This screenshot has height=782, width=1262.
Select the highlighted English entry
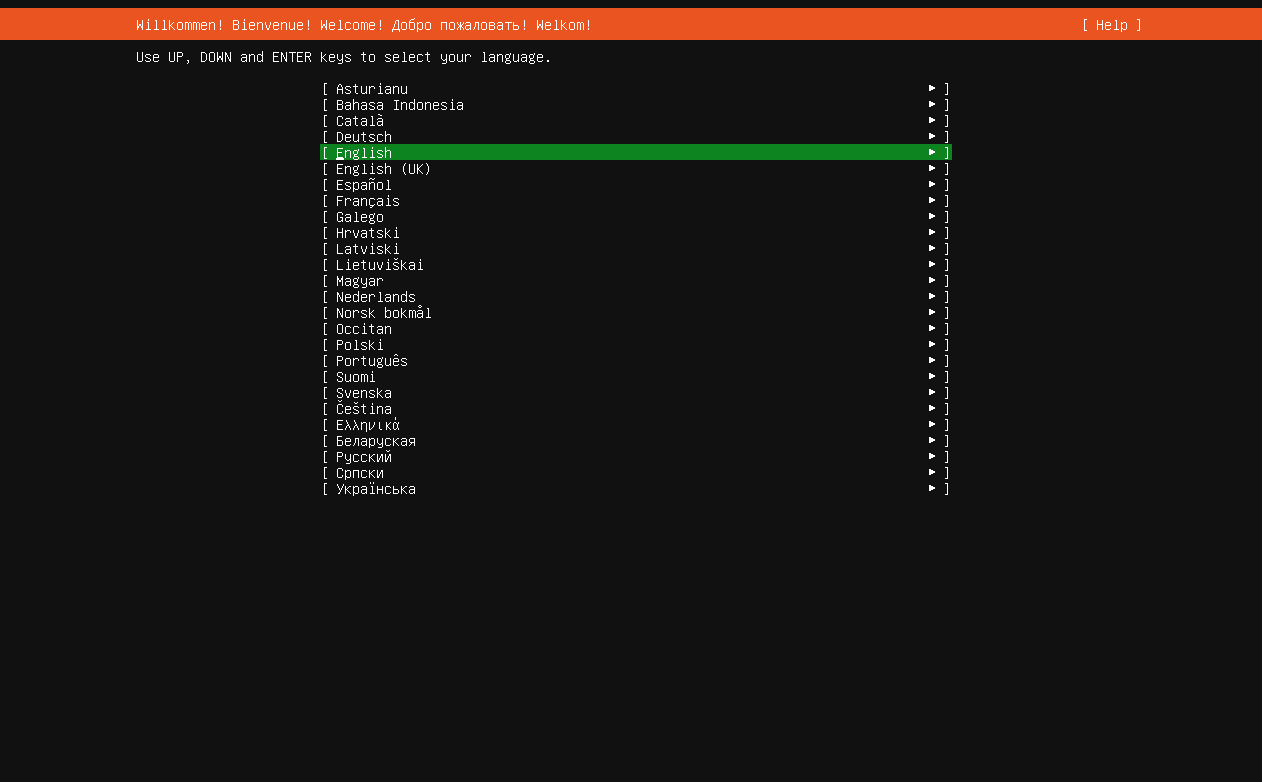(636, 153)
